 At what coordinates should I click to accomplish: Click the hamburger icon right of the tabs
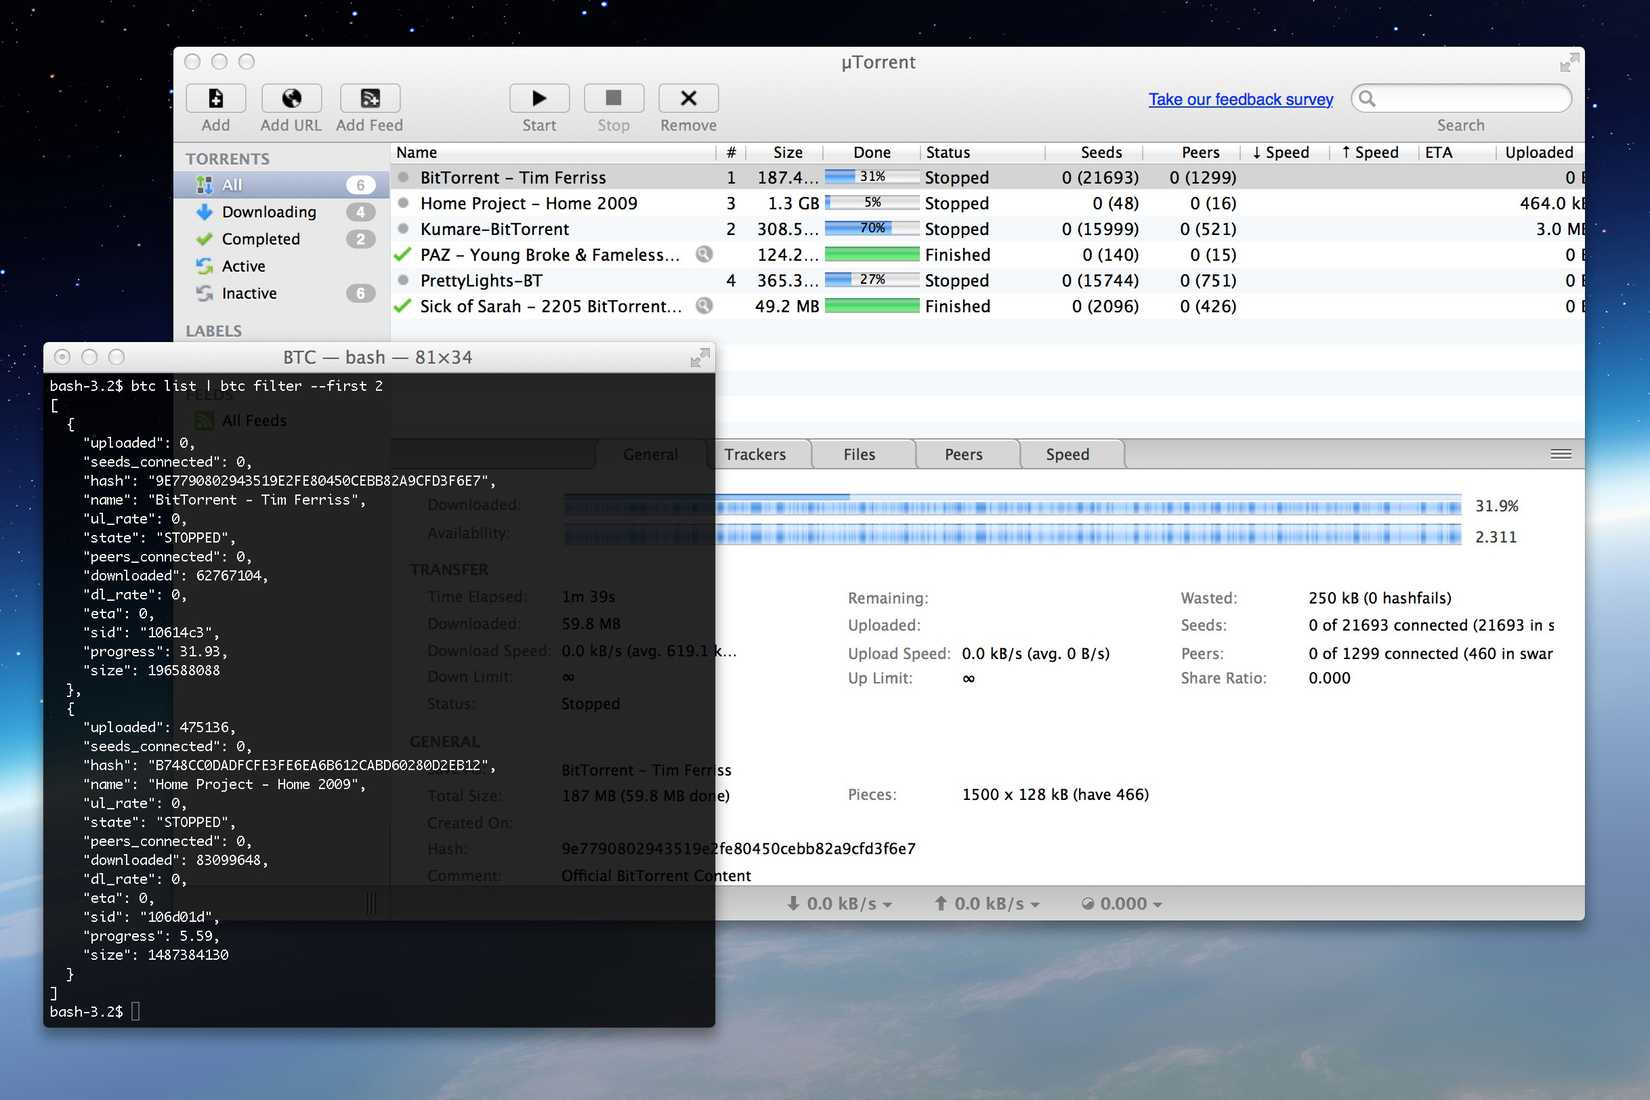pyautogui.click(x=1560, y=453)
